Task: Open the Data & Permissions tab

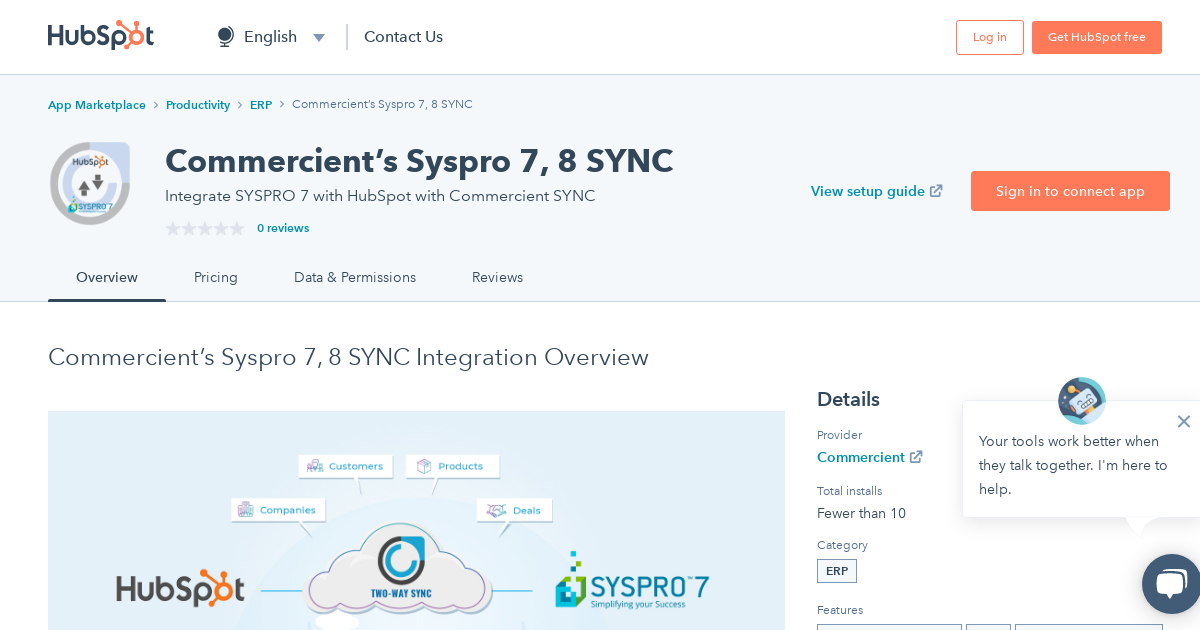Action: [x=355, y=277]
